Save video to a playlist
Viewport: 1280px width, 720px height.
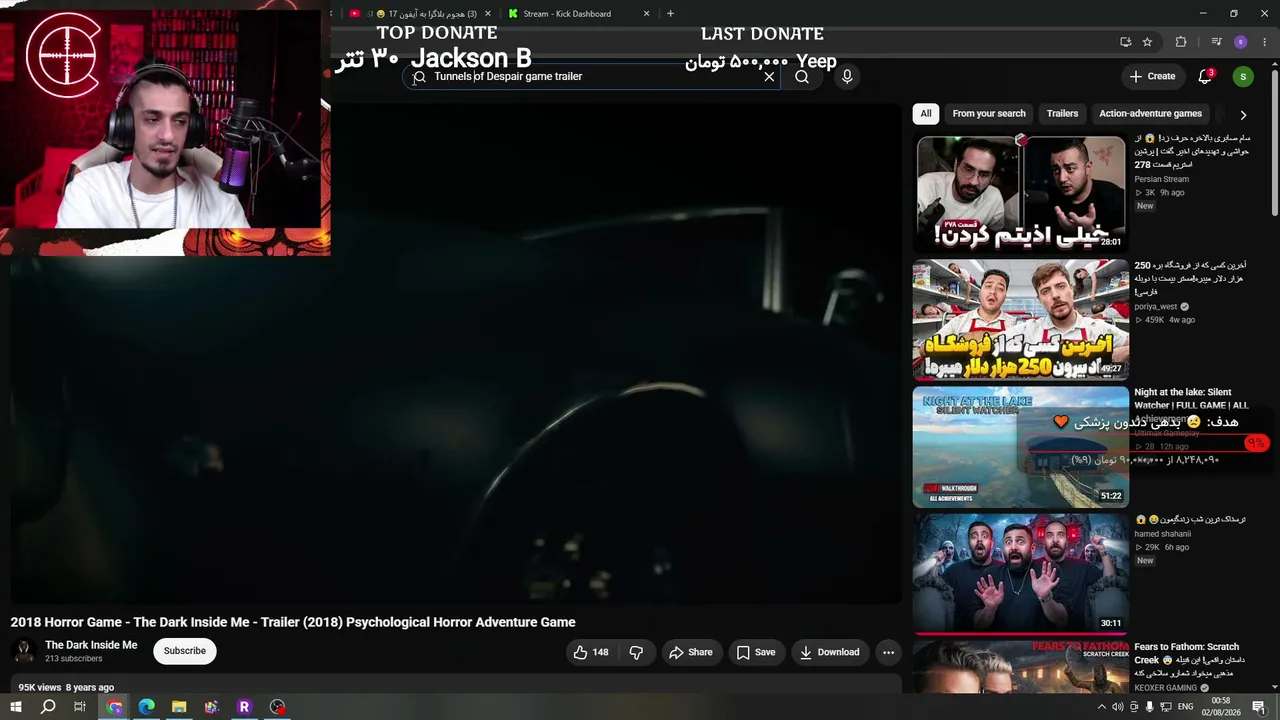[756, 652]
